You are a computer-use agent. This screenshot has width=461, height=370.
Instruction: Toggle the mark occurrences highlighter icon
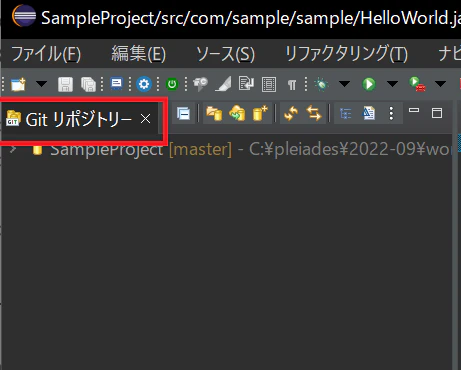223,84
